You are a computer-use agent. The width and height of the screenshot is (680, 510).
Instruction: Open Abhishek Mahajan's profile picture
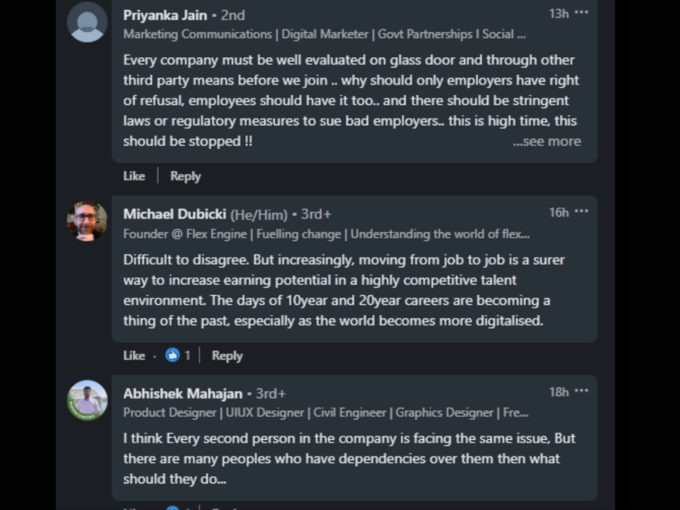click(x=87, y=401)
